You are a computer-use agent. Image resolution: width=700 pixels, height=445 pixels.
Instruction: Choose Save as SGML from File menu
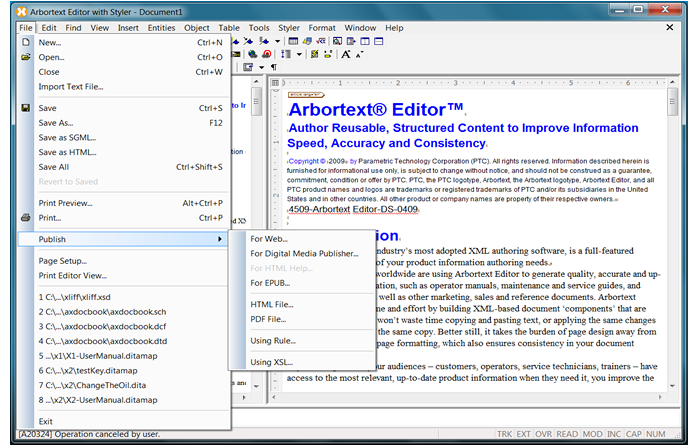[125, 137]
